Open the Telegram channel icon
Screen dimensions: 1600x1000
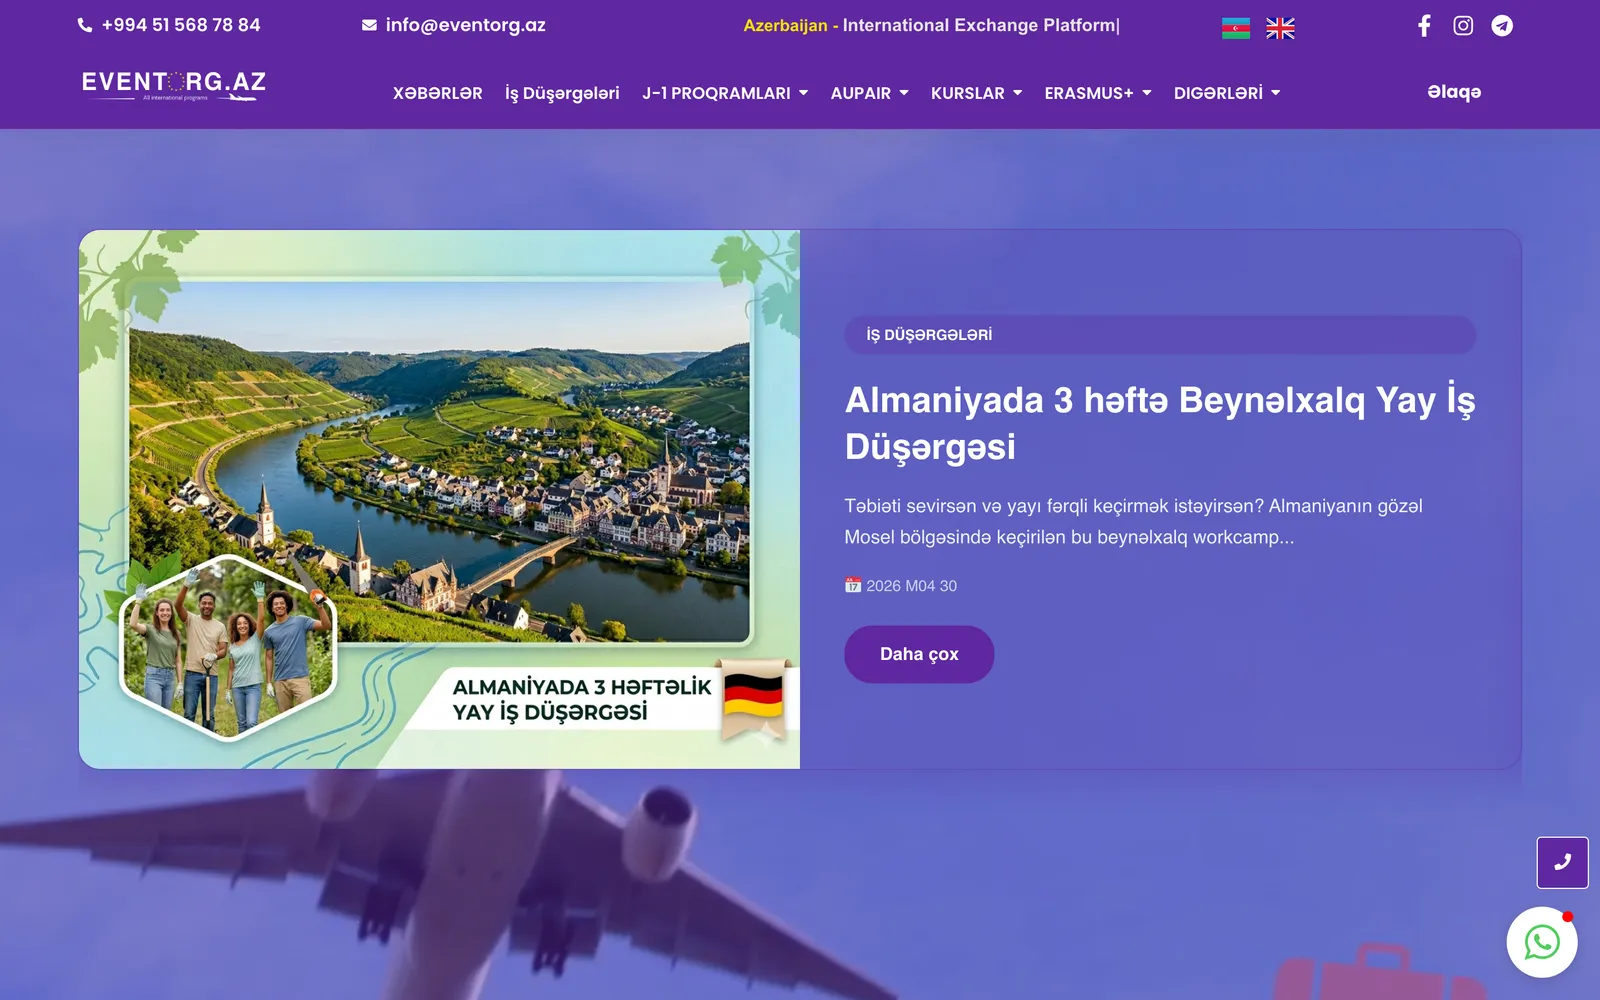1502,26
